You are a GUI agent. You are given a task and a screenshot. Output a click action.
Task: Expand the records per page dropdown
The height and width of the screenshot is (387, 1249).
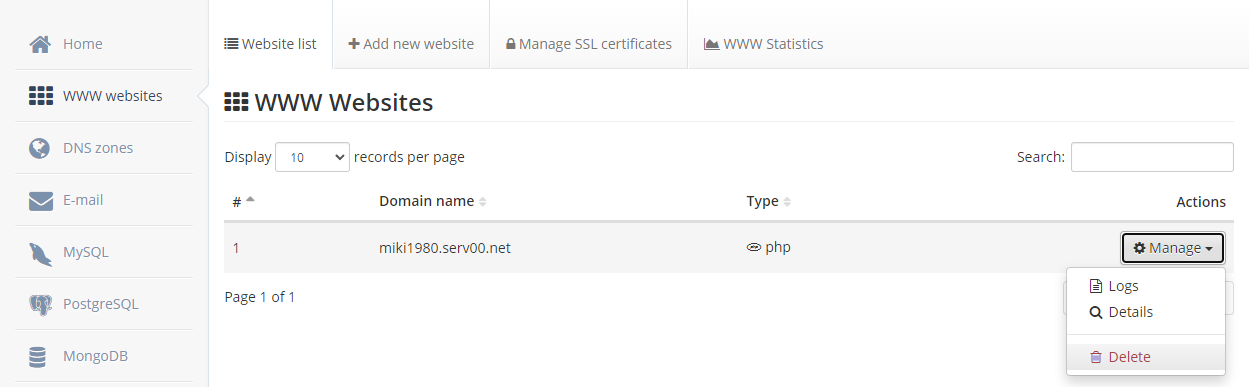(x=312, y=157)
